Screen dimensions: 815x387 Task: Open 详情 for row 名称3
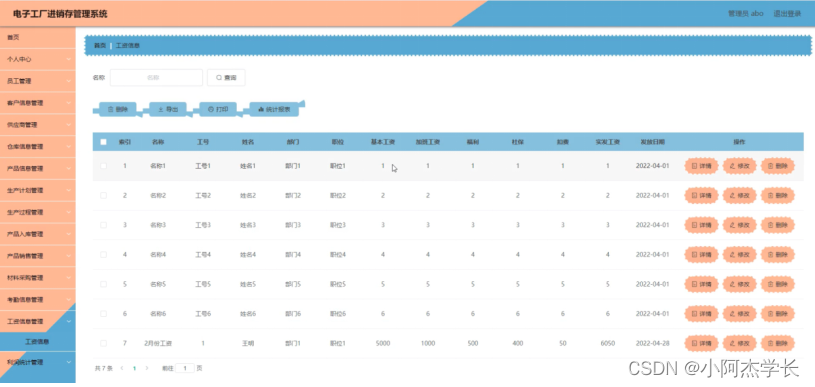click(702, 225)
